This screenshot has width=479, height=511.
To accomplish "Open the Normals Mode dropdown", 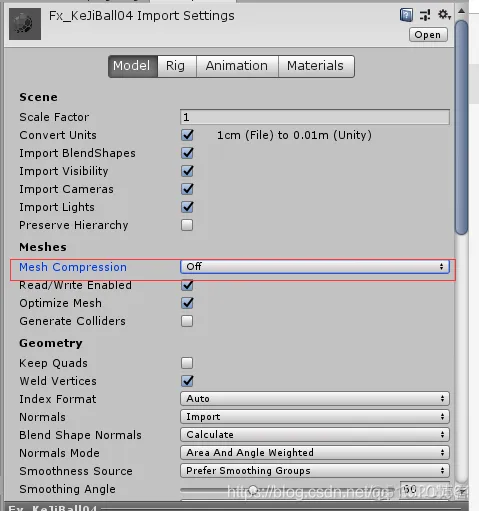I will click(x=315, y=453).
